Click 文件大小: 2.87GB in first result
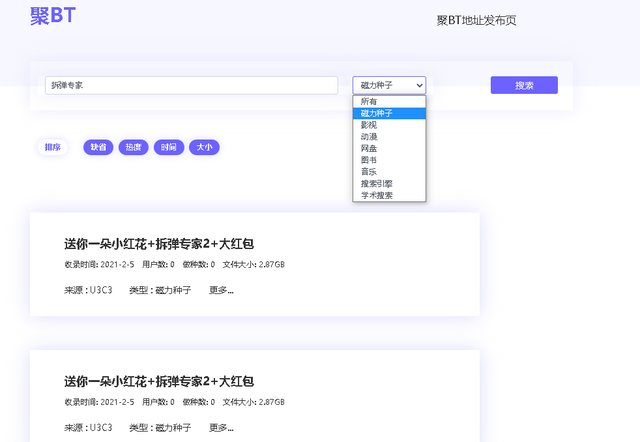 coord(253,264)
